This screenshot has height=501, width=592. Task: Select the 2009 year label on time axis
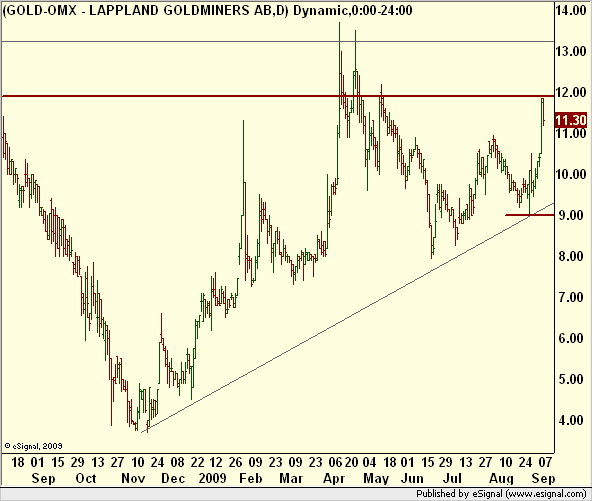(x=212, y=478)
